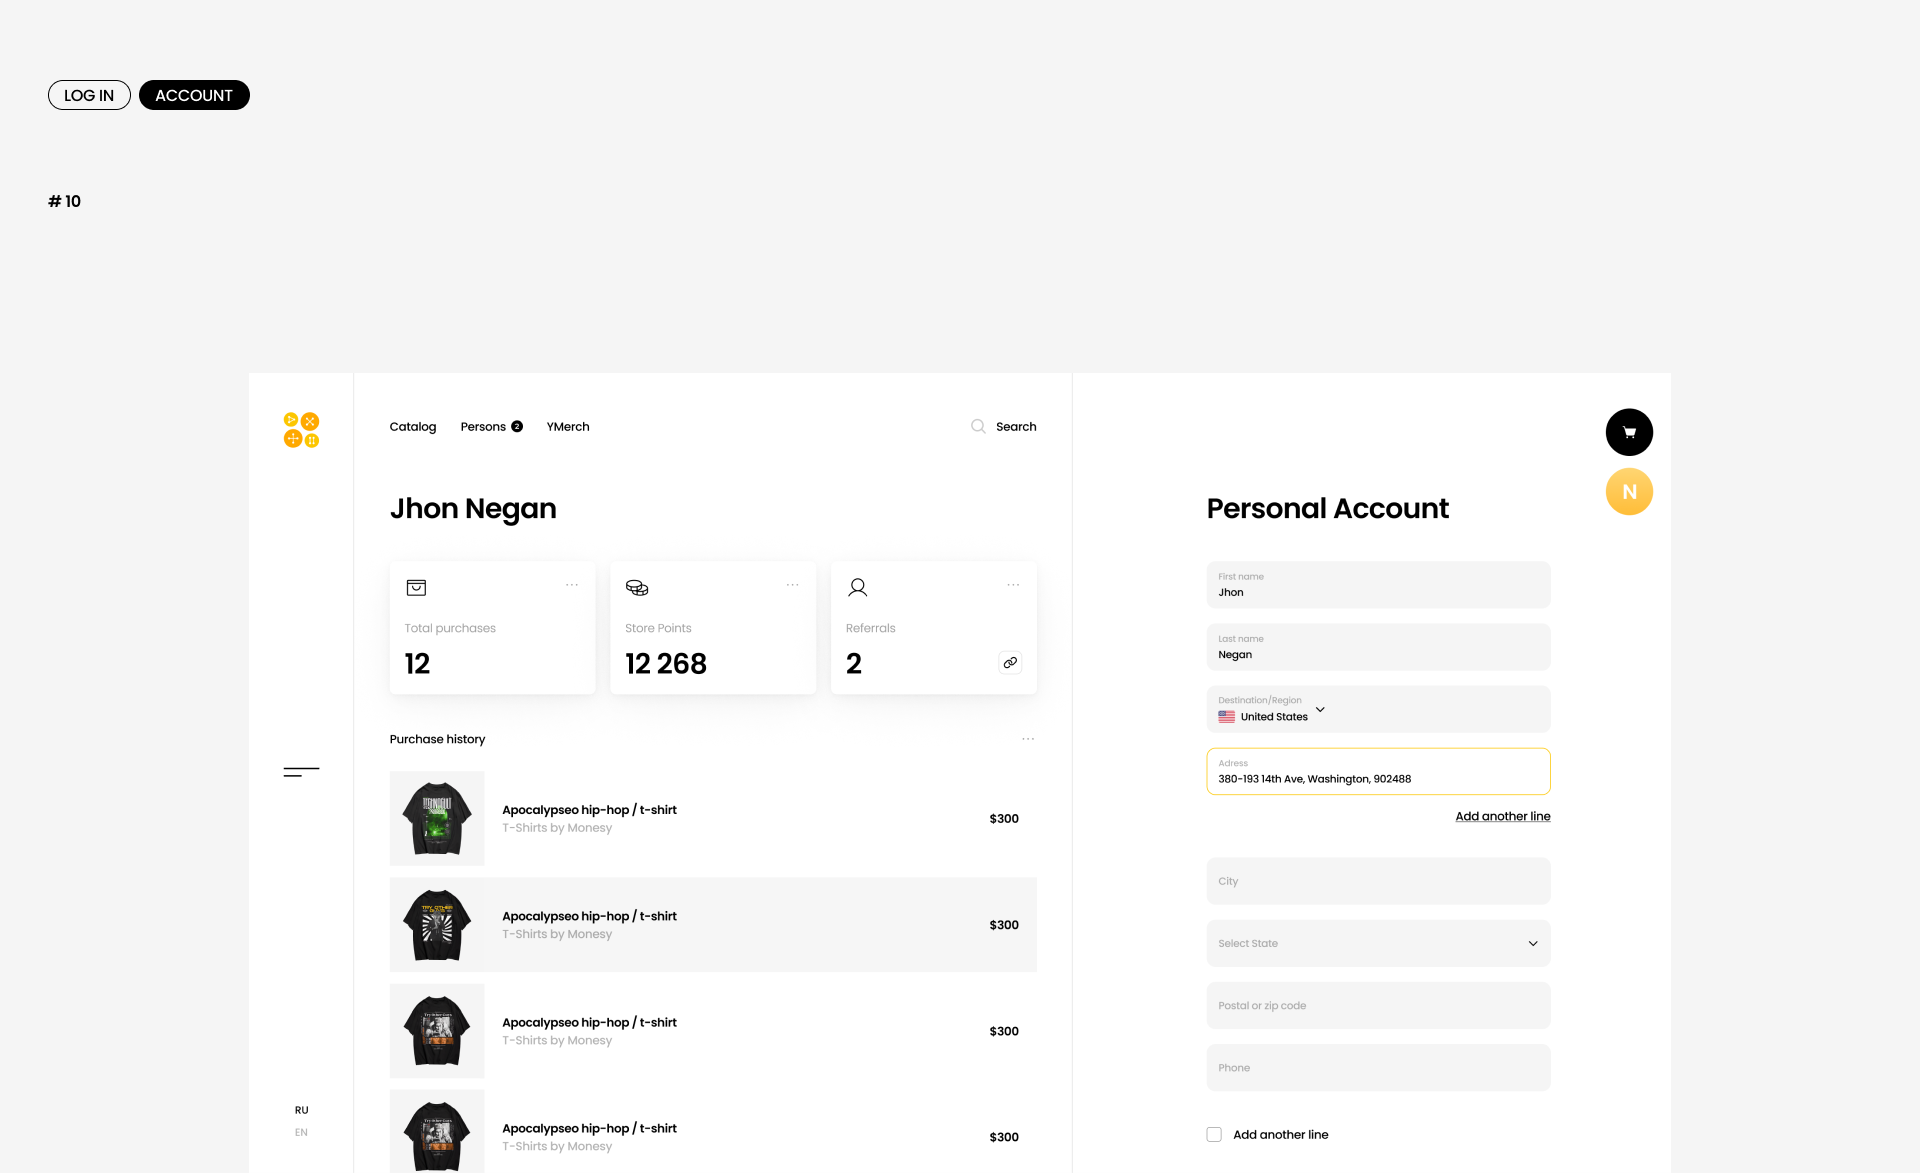Open the Persons menu item
Image resolution: width=1920 pixels, height=1173 pixels.
click(x=483, y=427)
